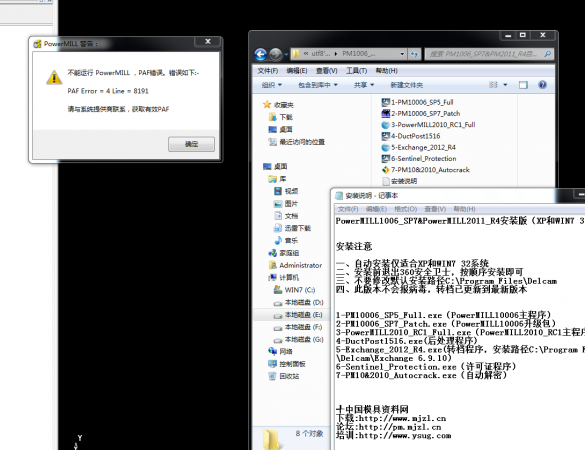Select file 2-PM10006_SP7_Patch
Viewport: 585px width, 450px height.
(x=421, y=113)
